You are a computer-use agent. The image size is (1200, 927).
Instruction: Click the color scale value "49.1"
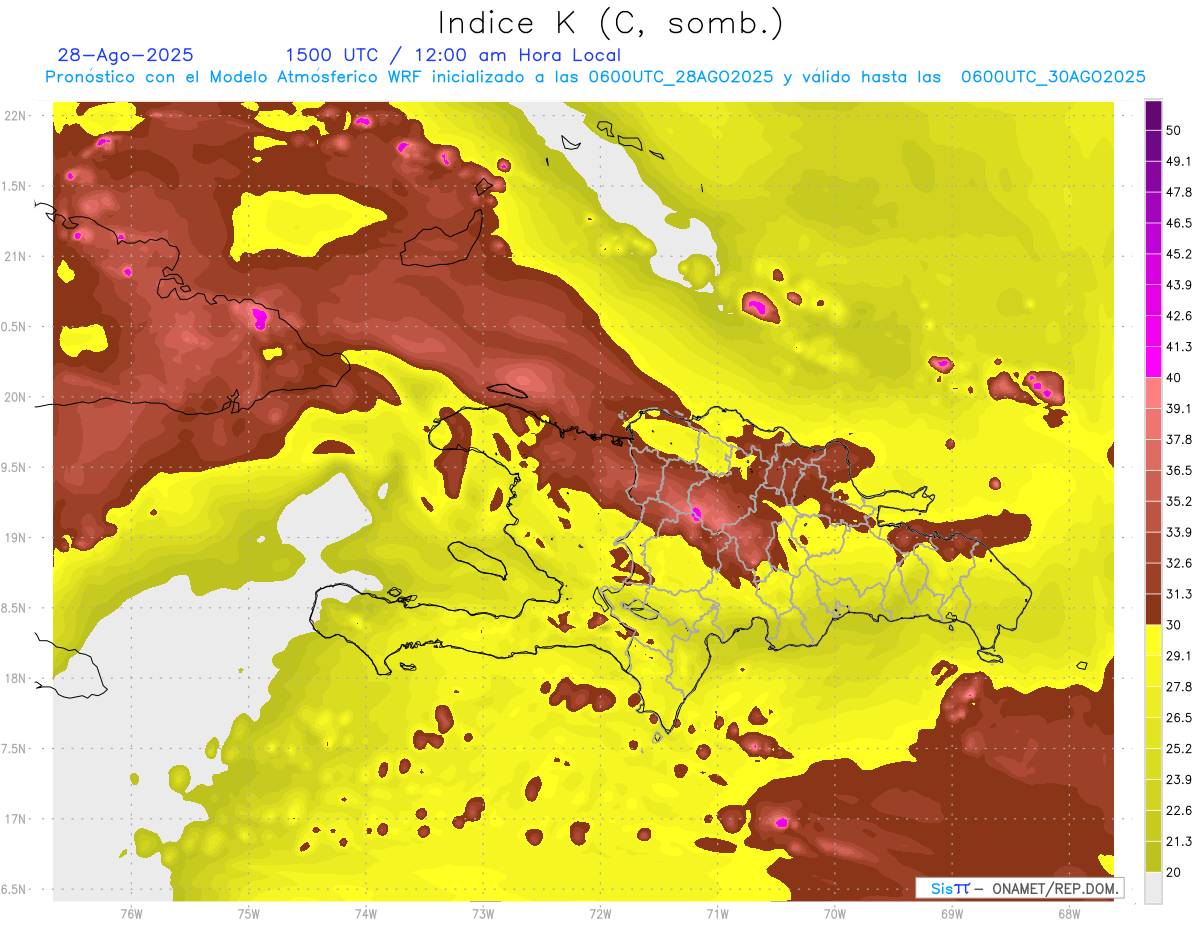click(x=1178, y=161)
